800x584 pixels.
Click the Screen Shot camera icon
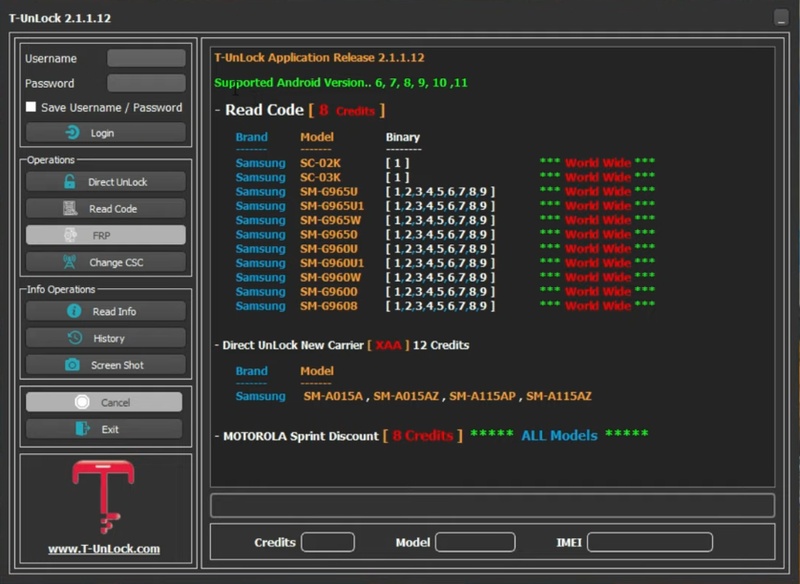click(x=72, y=365)
